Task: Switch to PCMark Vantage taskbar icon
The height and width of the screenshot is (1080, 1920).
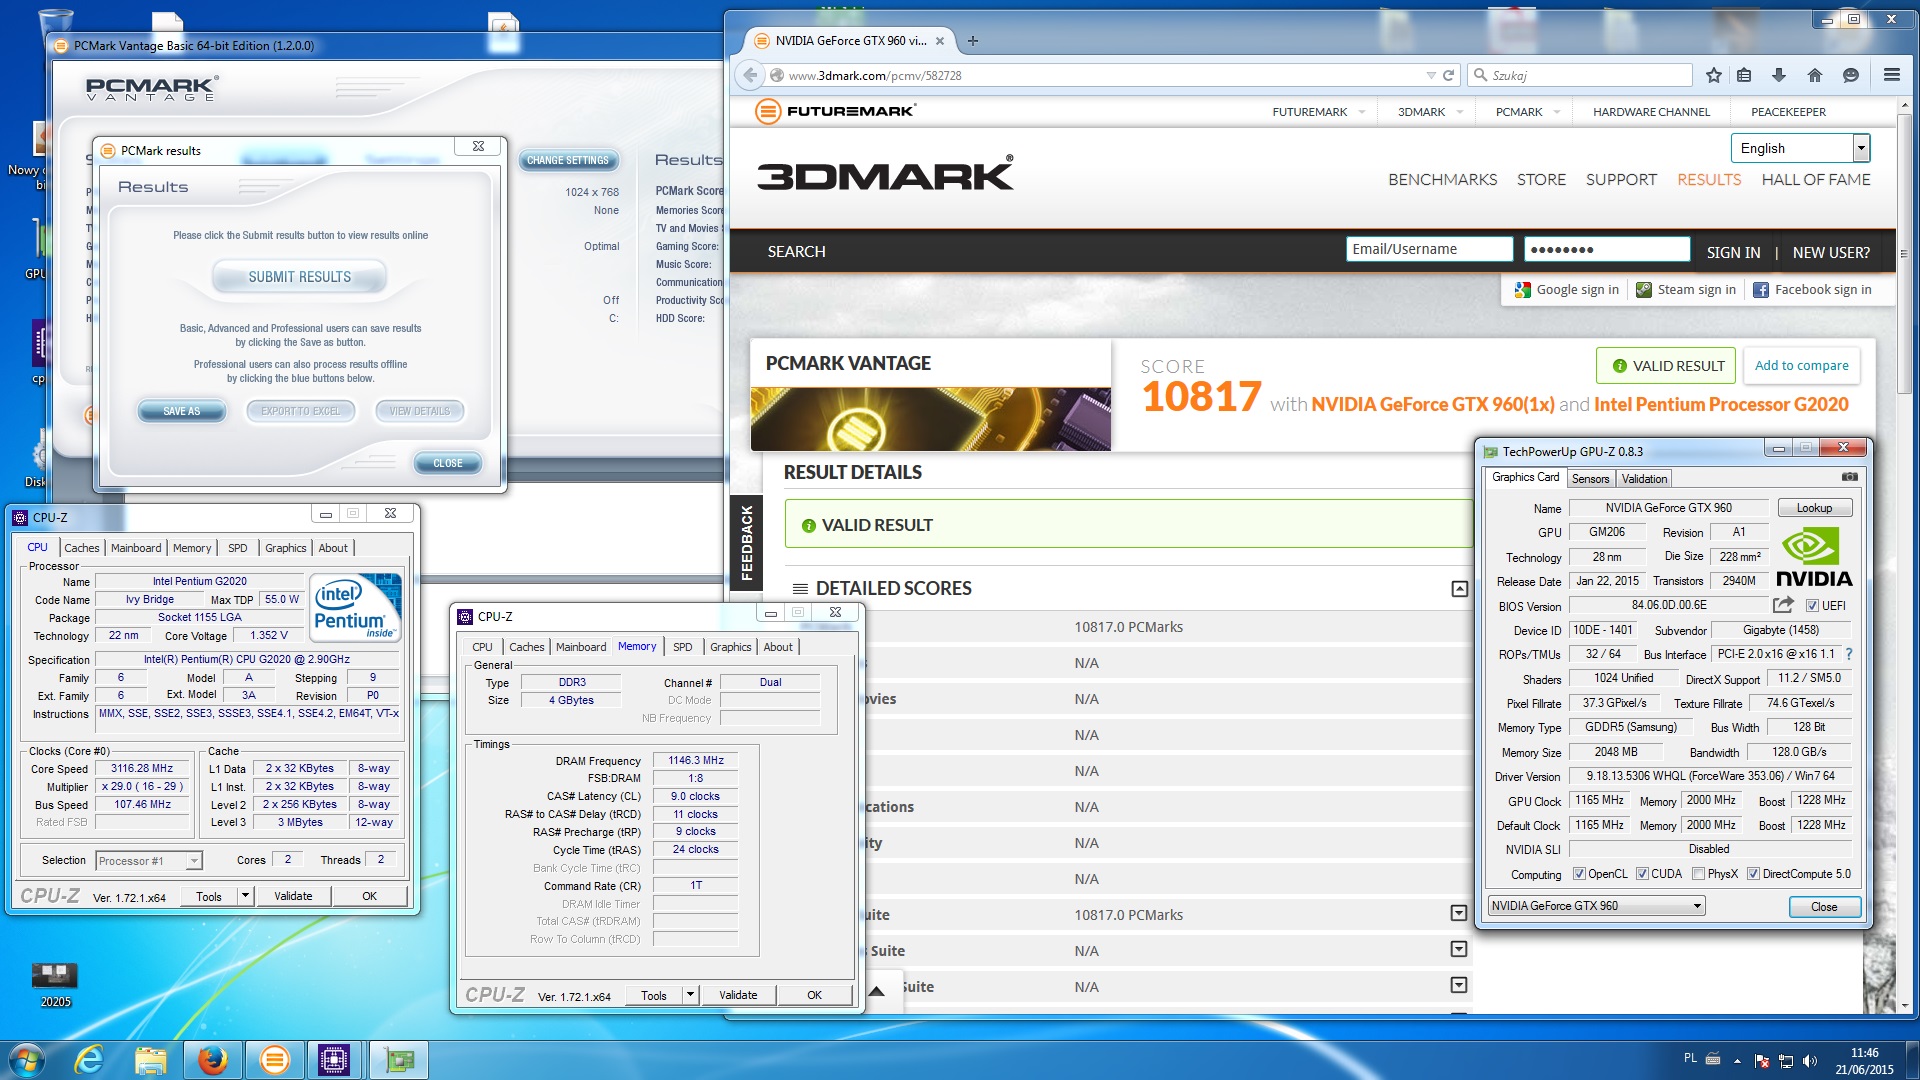Action: coord(273,1060)
